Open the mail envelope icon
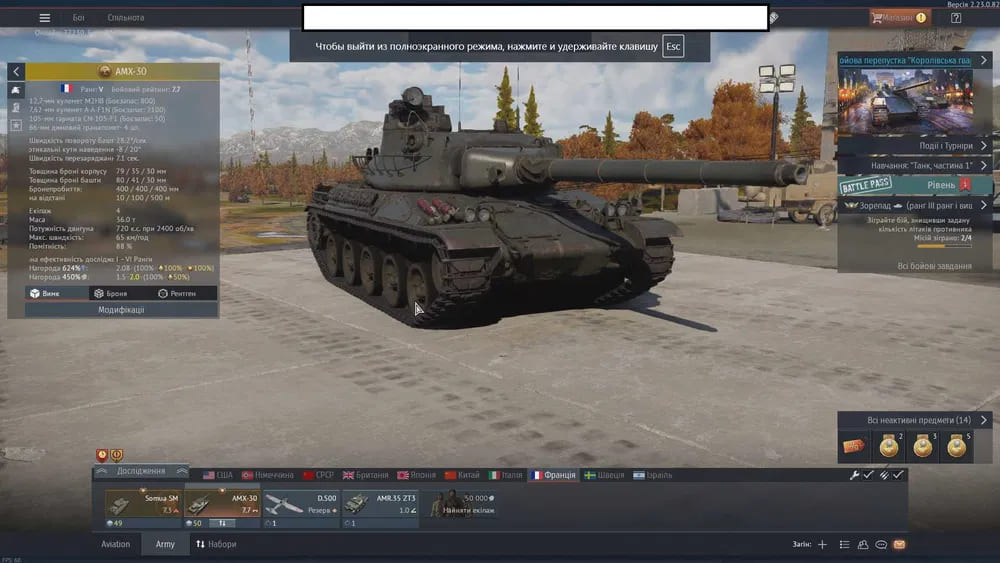1000x563 pixels. coord(899,545)
